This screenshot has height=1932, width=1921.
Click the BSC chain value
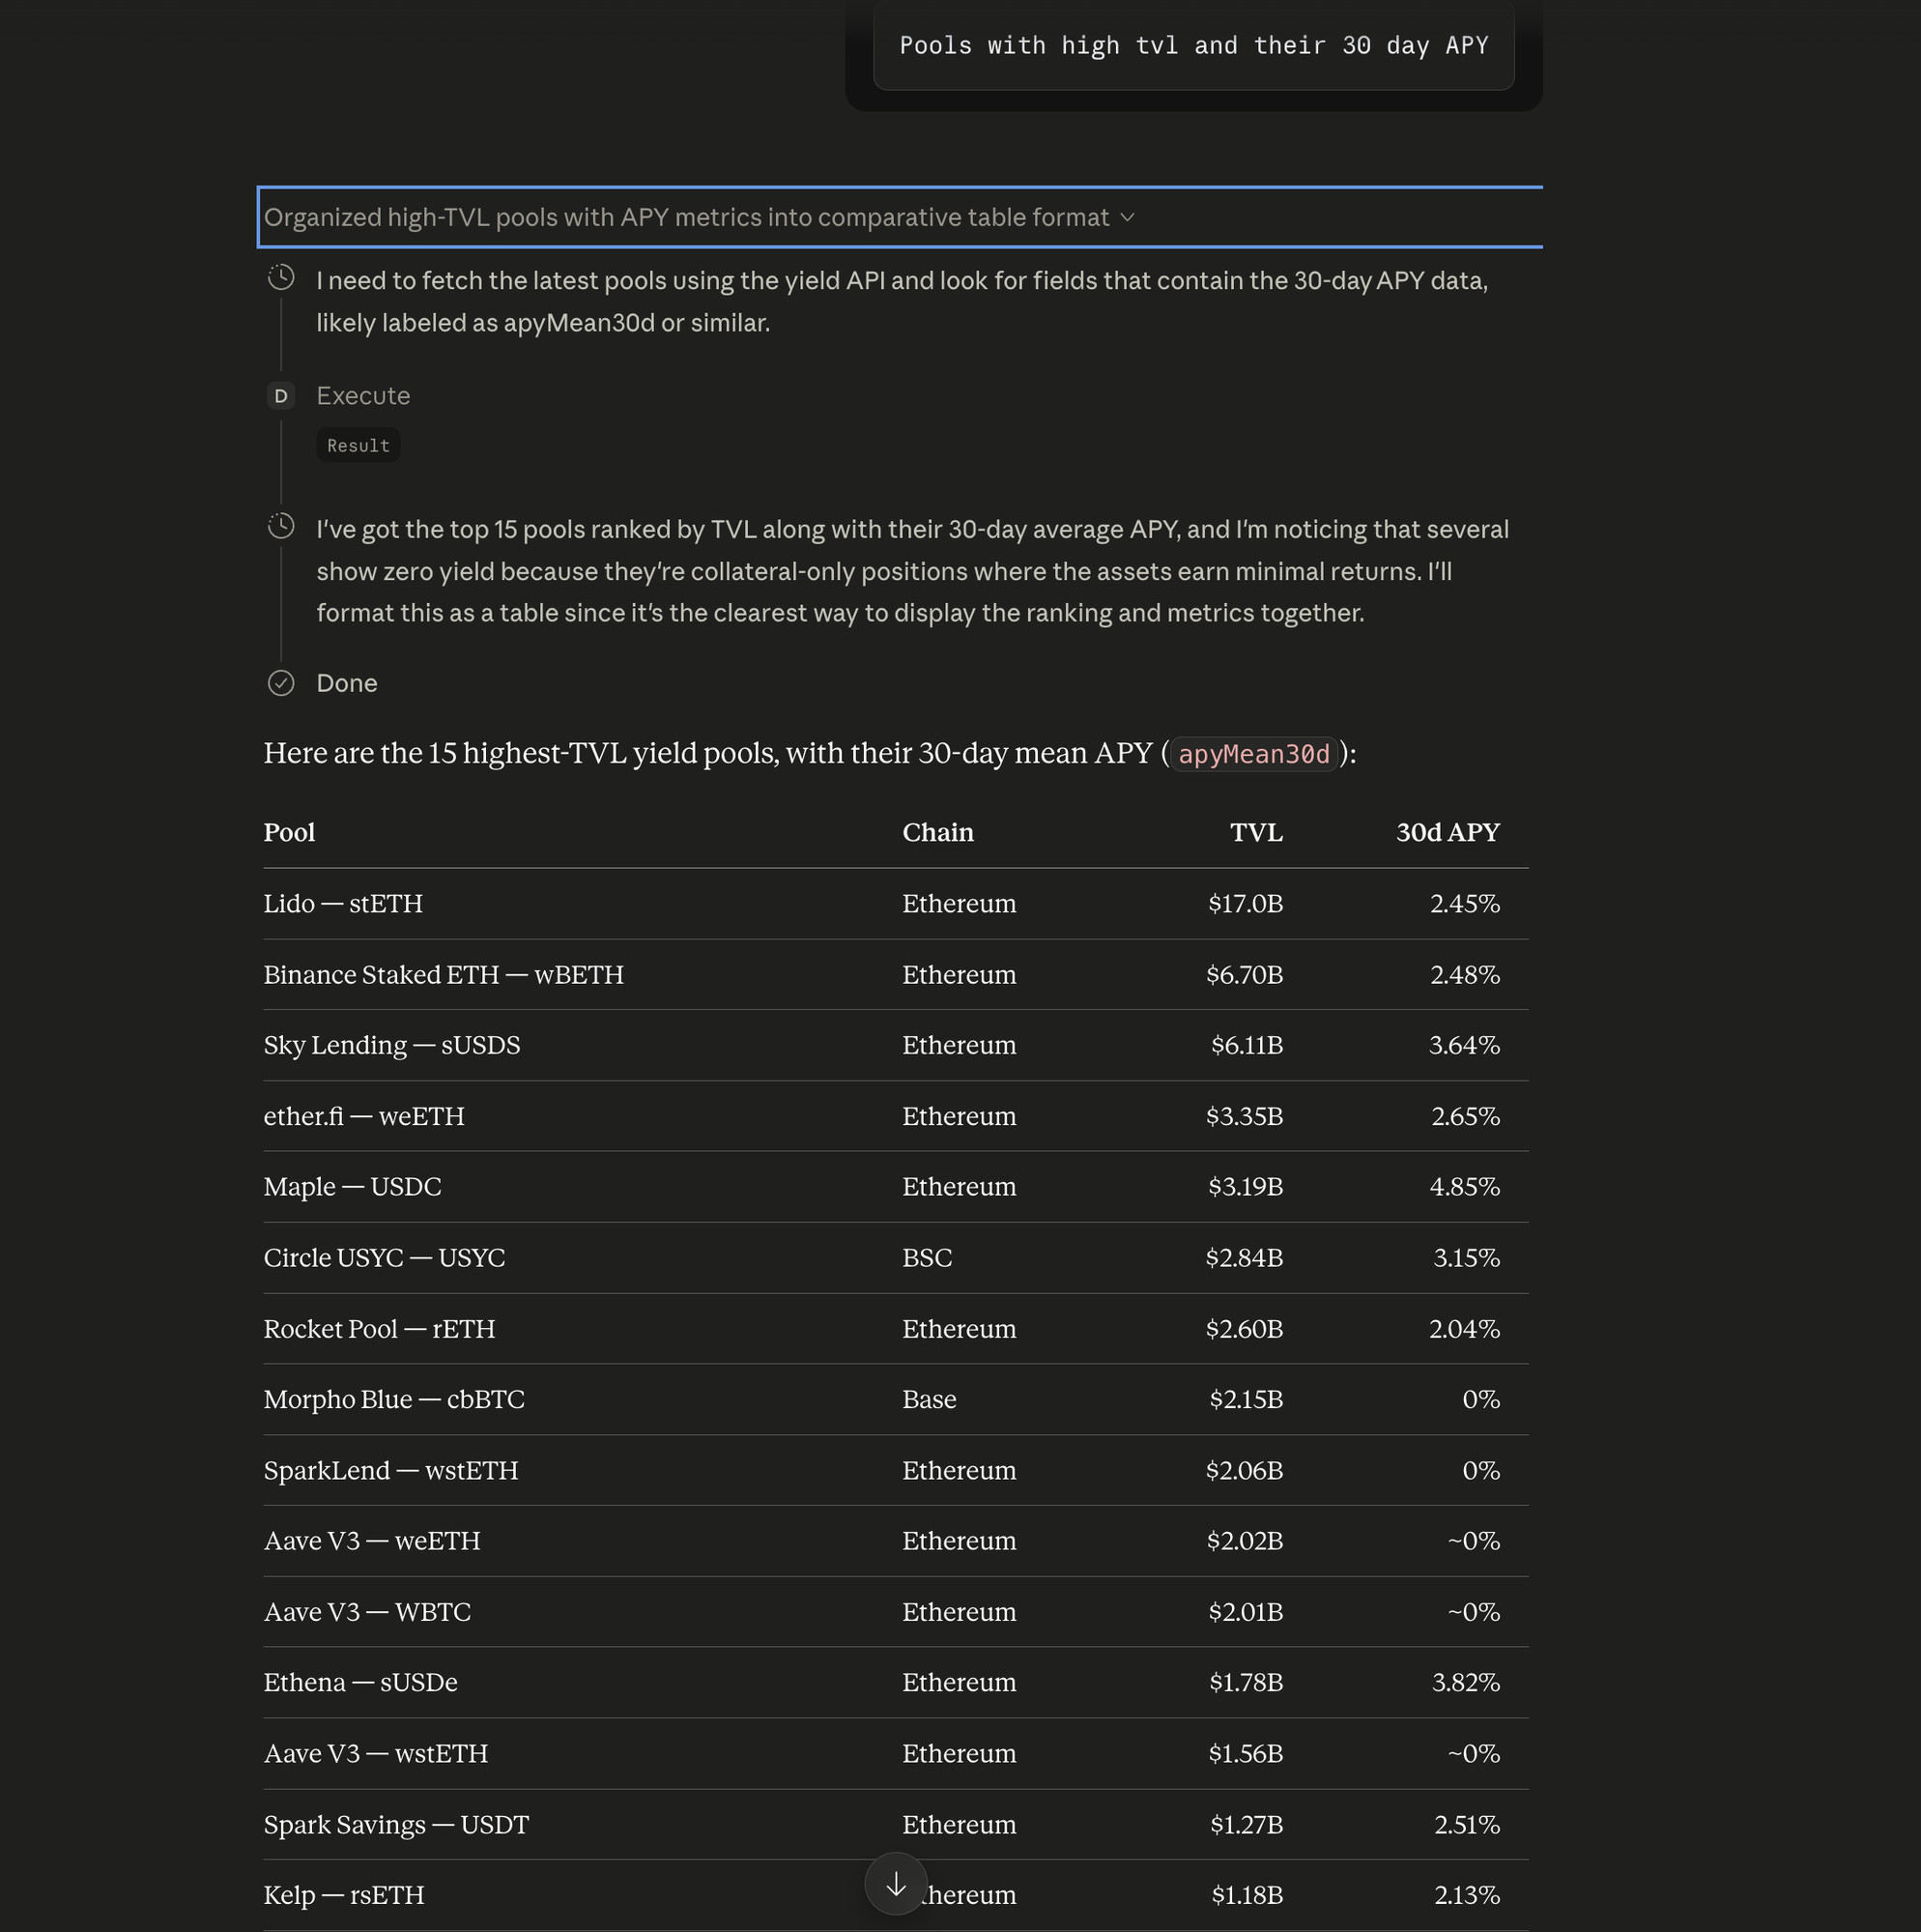coord(927,1257)
